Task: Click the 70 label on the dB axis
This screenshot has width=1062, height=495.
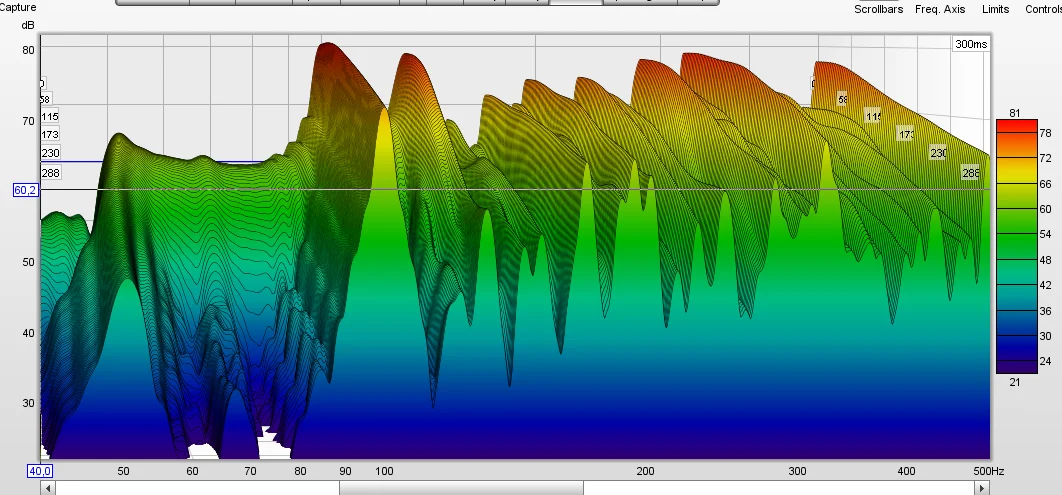Action: click(28, 121)
